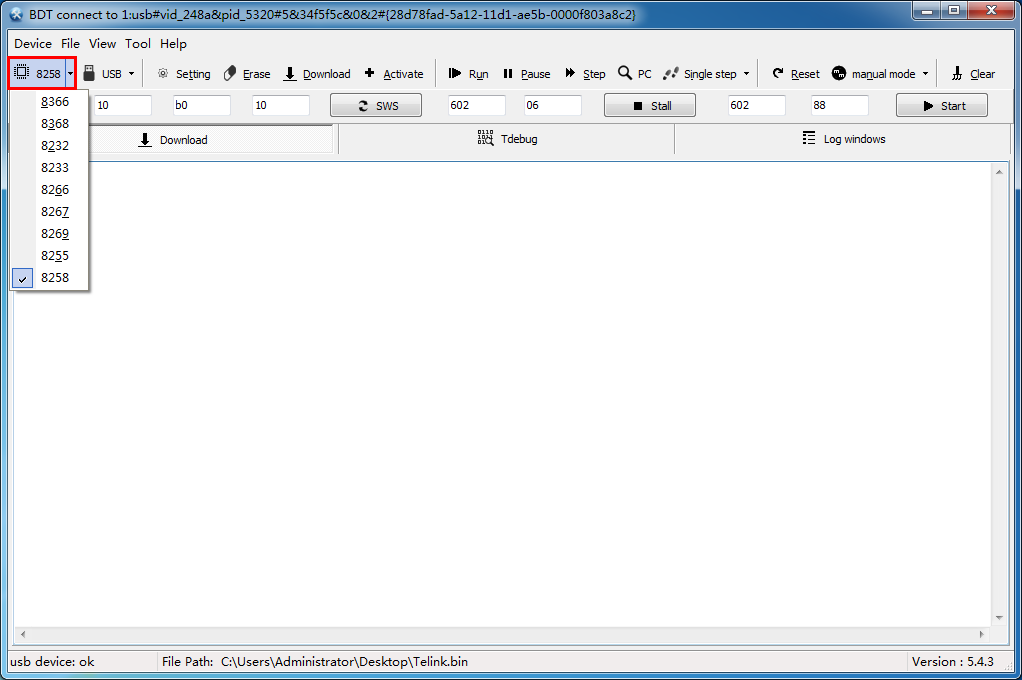Expand the USB dropdown arrow
Screen dimensions: 1022x680
[131, 74]
